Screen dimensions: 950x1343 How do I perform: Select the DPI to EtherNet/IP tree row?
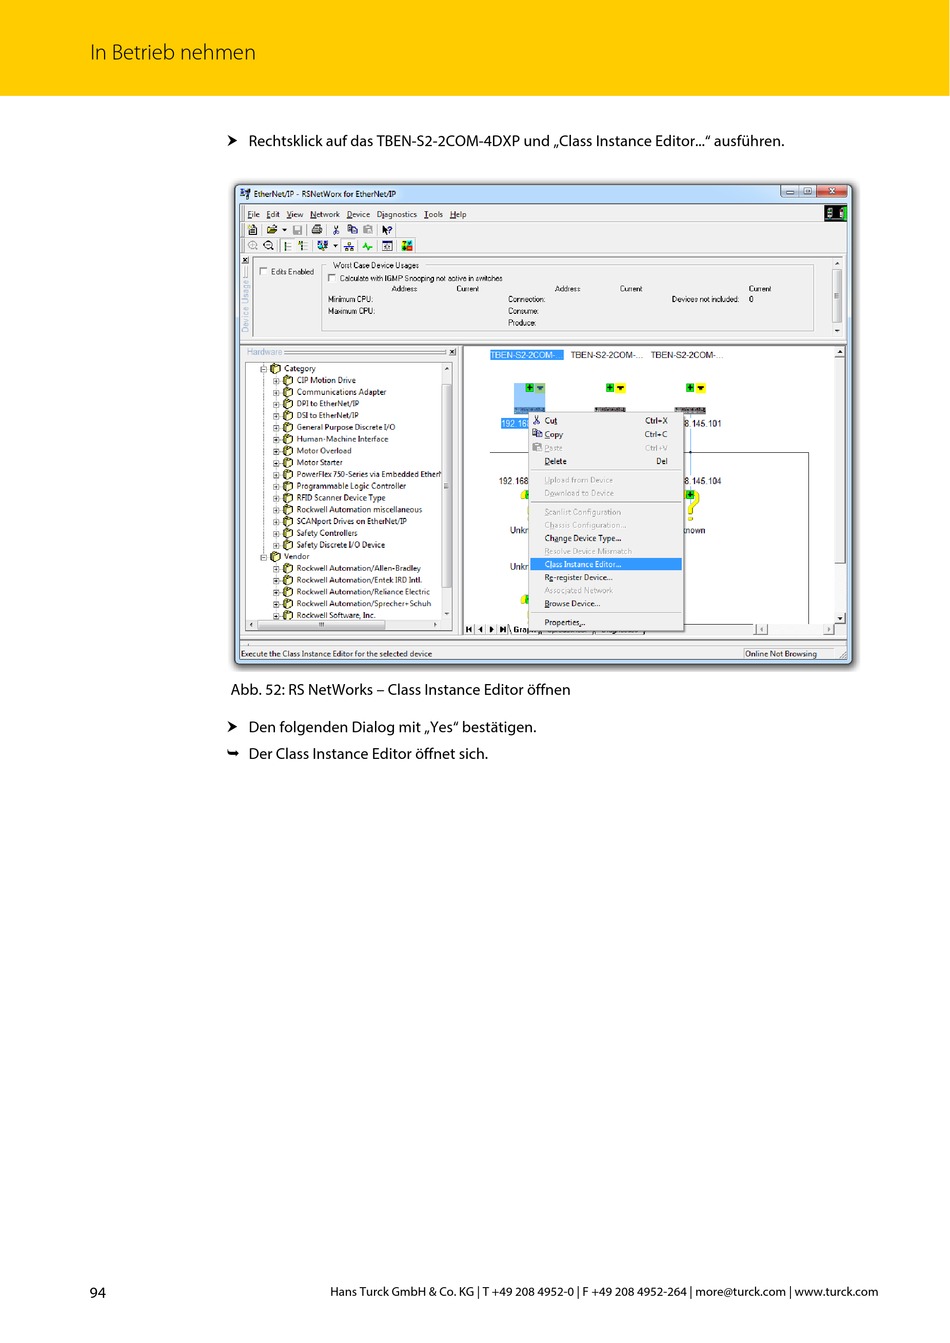click(327, 404)
